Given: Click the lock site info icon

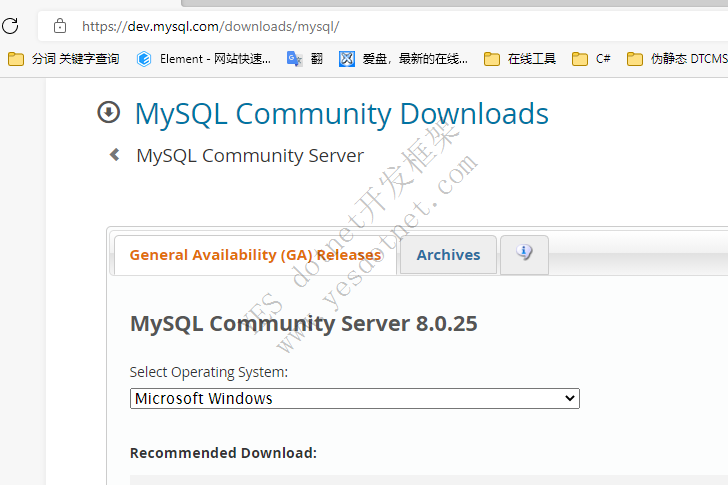Looking at the screenshot, I should pyautogui.click(x=60, y=26).
